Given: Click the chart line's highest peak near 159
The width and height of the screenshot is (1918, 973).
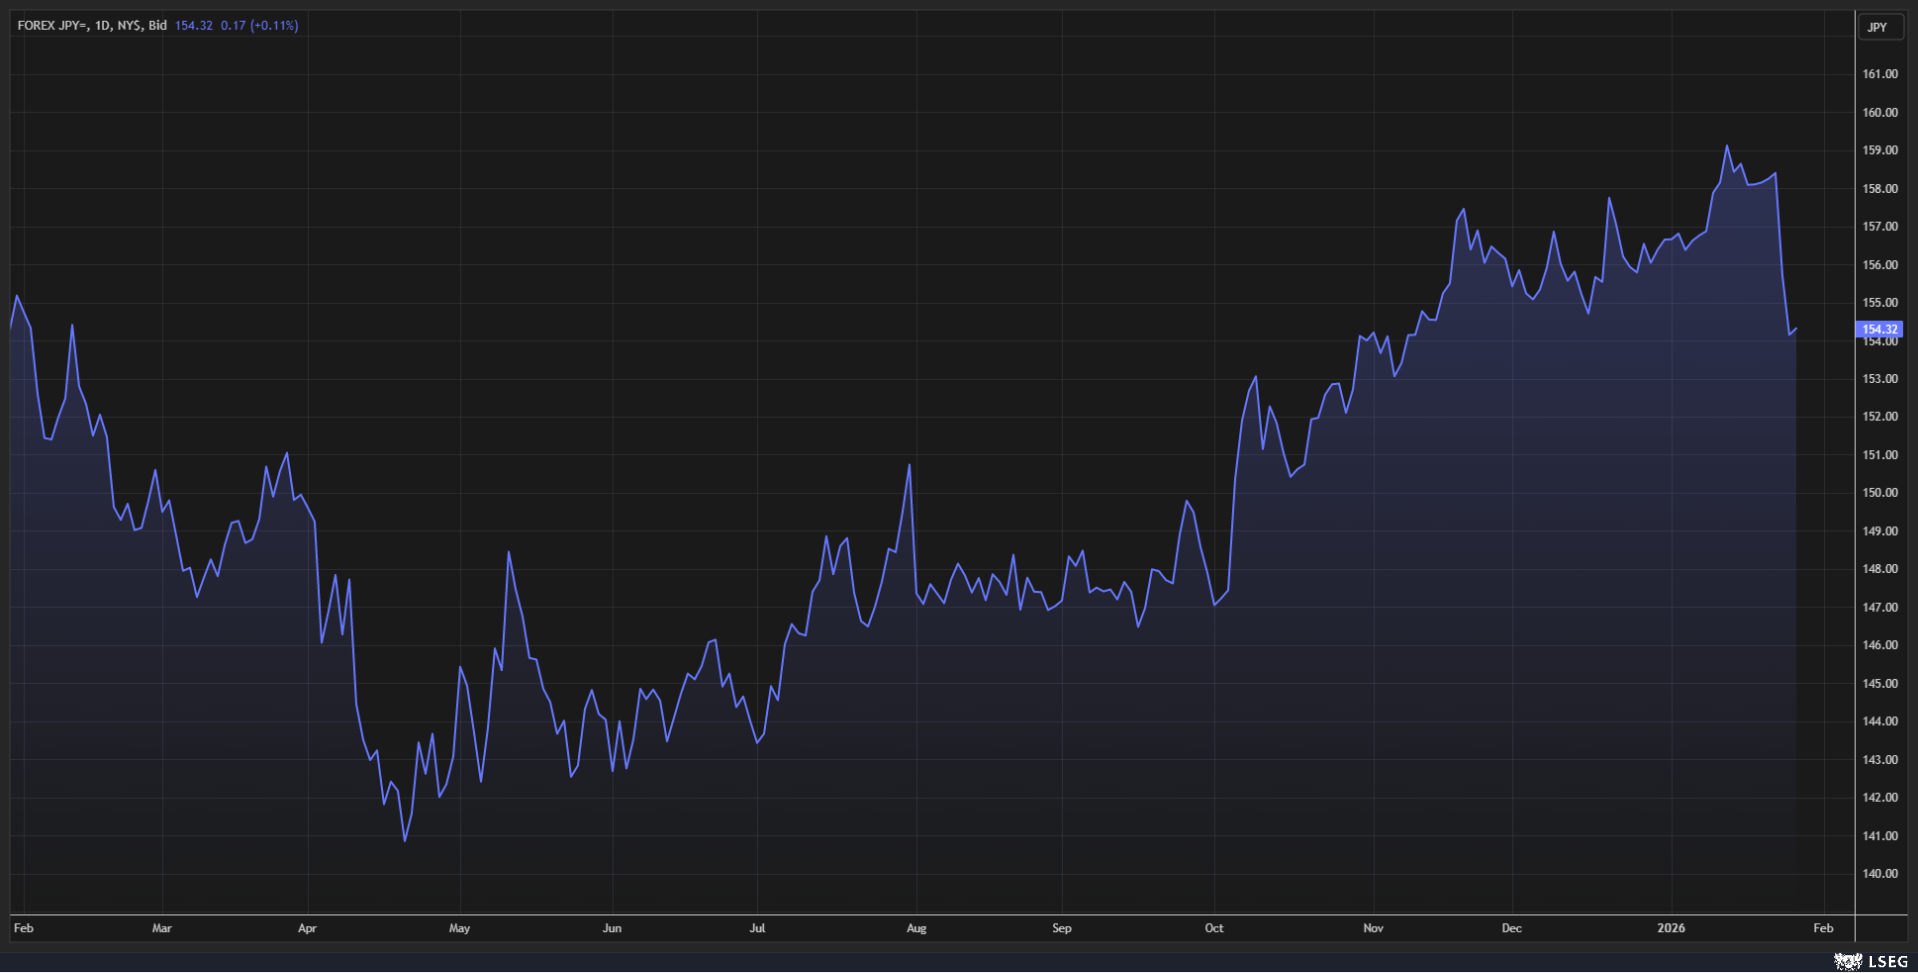Looking at the screenshot, I should click(1726, 147).
